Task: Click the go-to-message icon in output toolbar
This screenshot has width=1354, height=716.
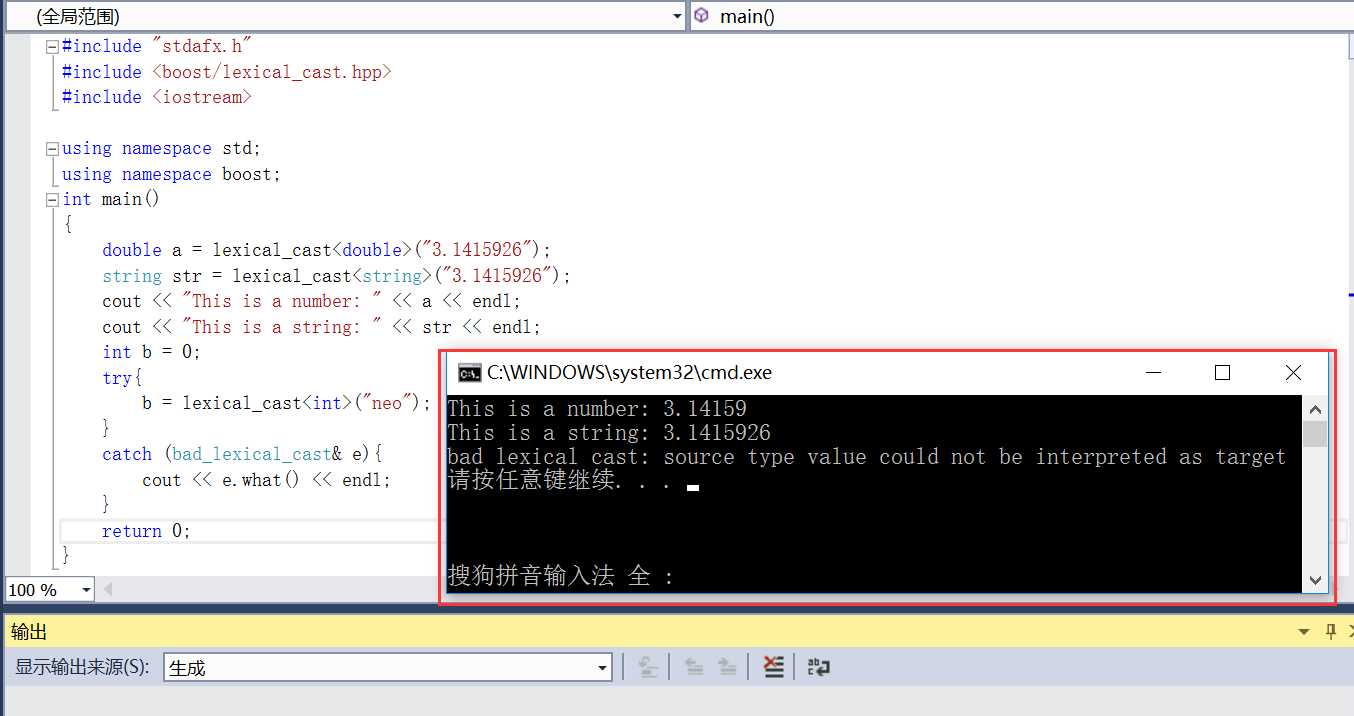Action: point(648,667)
